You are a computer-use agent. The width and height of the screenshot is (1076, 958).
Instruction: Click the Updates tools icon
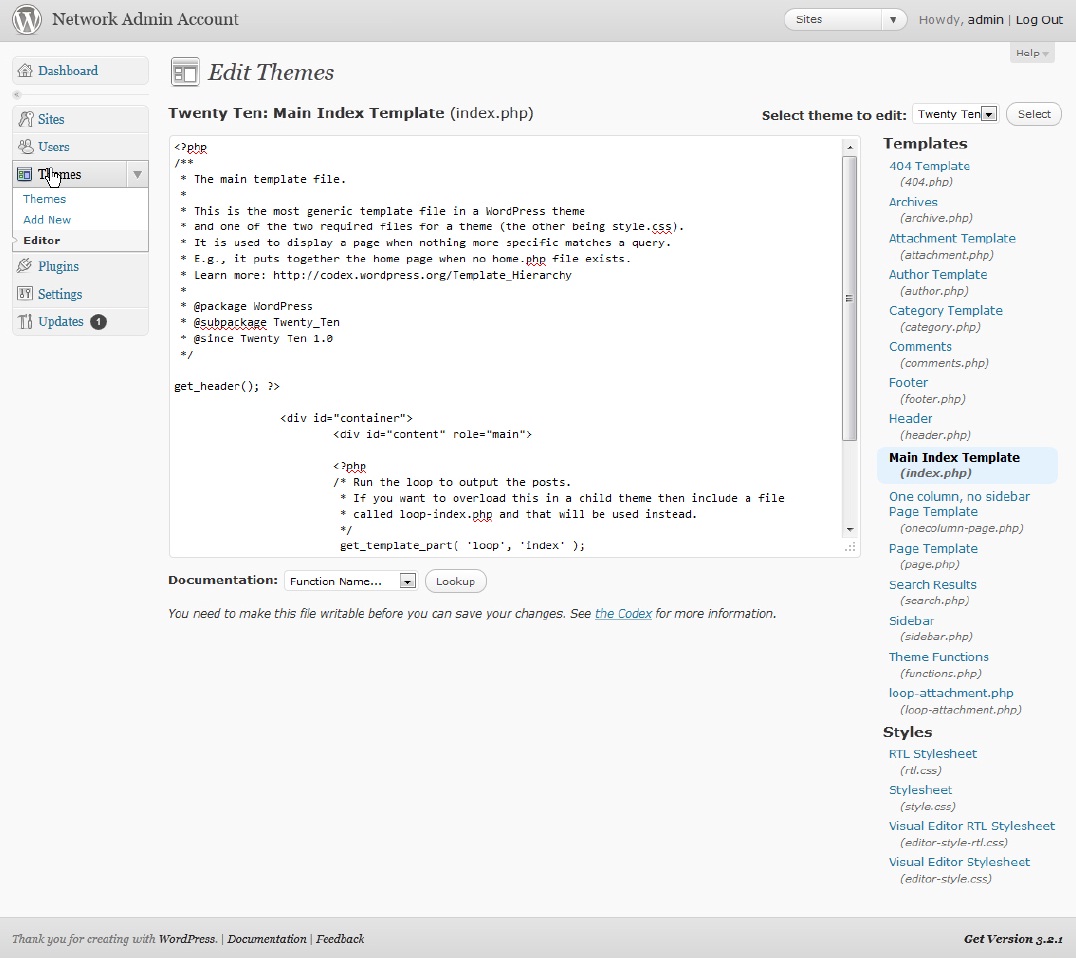25,321
